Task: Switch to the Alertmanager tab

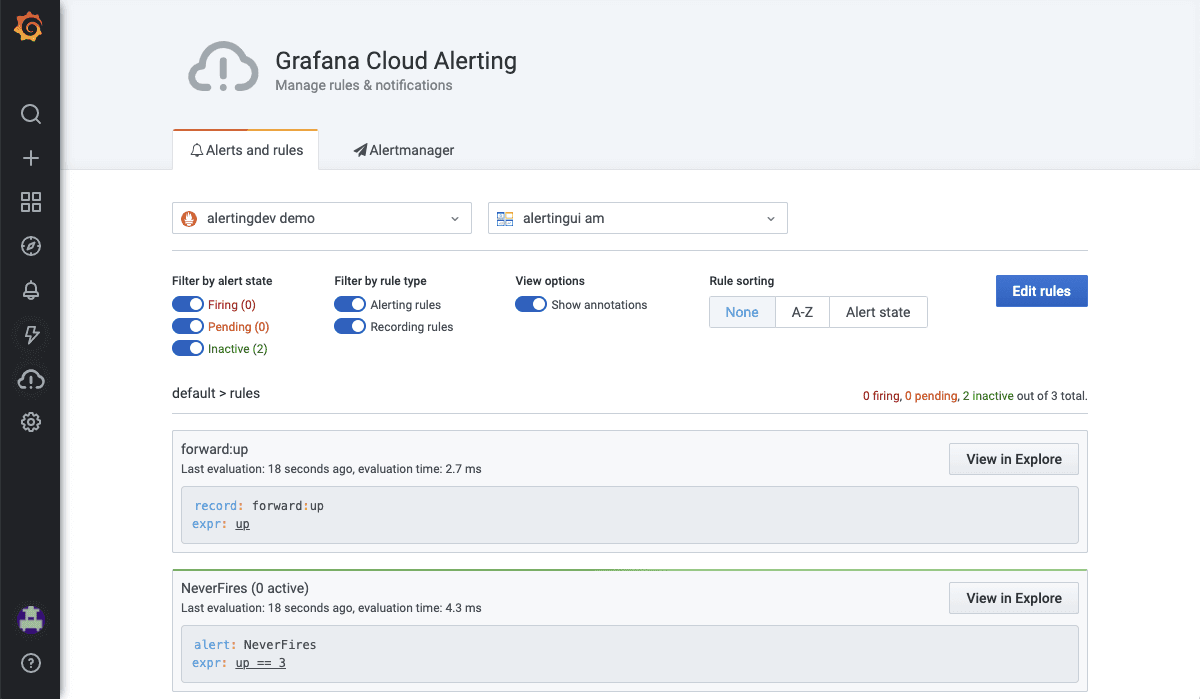Action: [404, 150]
